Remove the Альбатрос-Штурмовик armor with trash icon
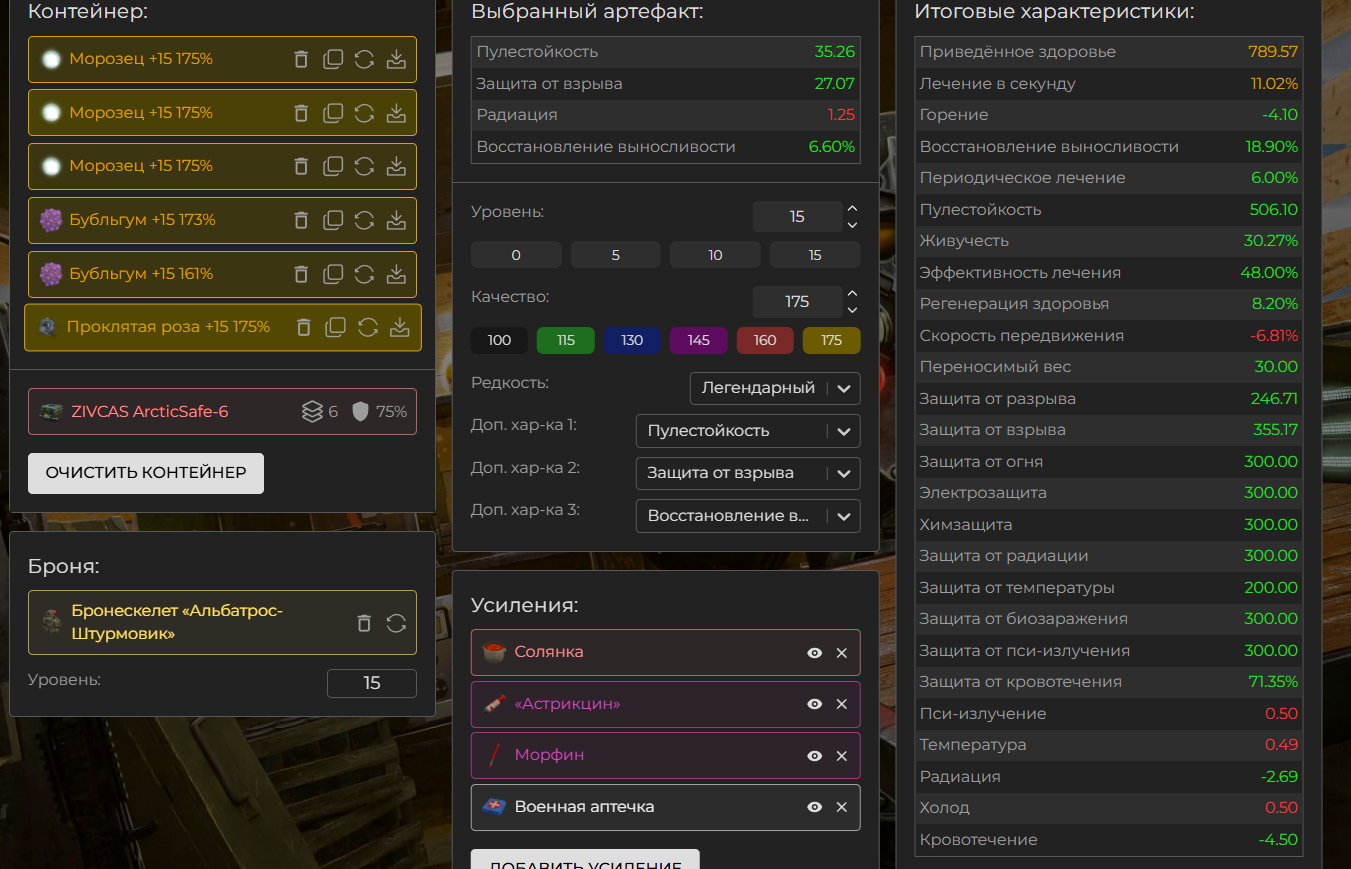This screenshot has width=1351, height=869. (x=364, y=623)
